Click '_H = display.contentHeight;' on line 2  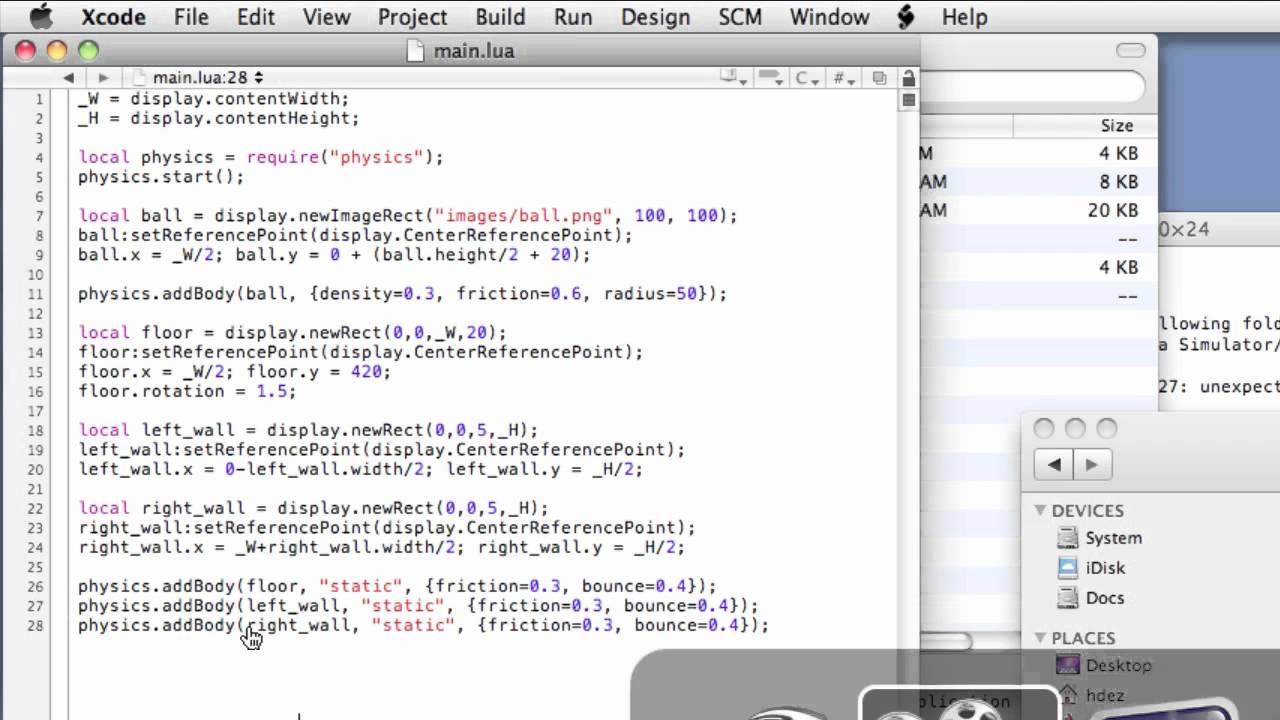[x=218, y=118]
